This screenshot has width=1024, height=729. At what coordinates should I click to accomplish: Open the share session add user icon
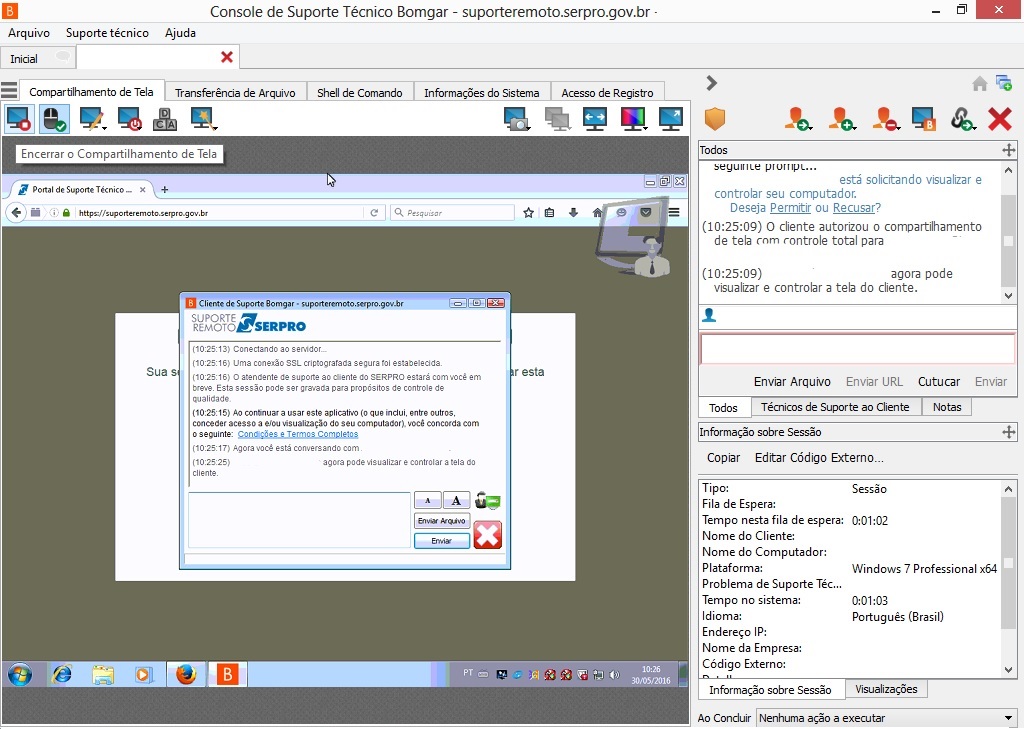coord(841,119)
